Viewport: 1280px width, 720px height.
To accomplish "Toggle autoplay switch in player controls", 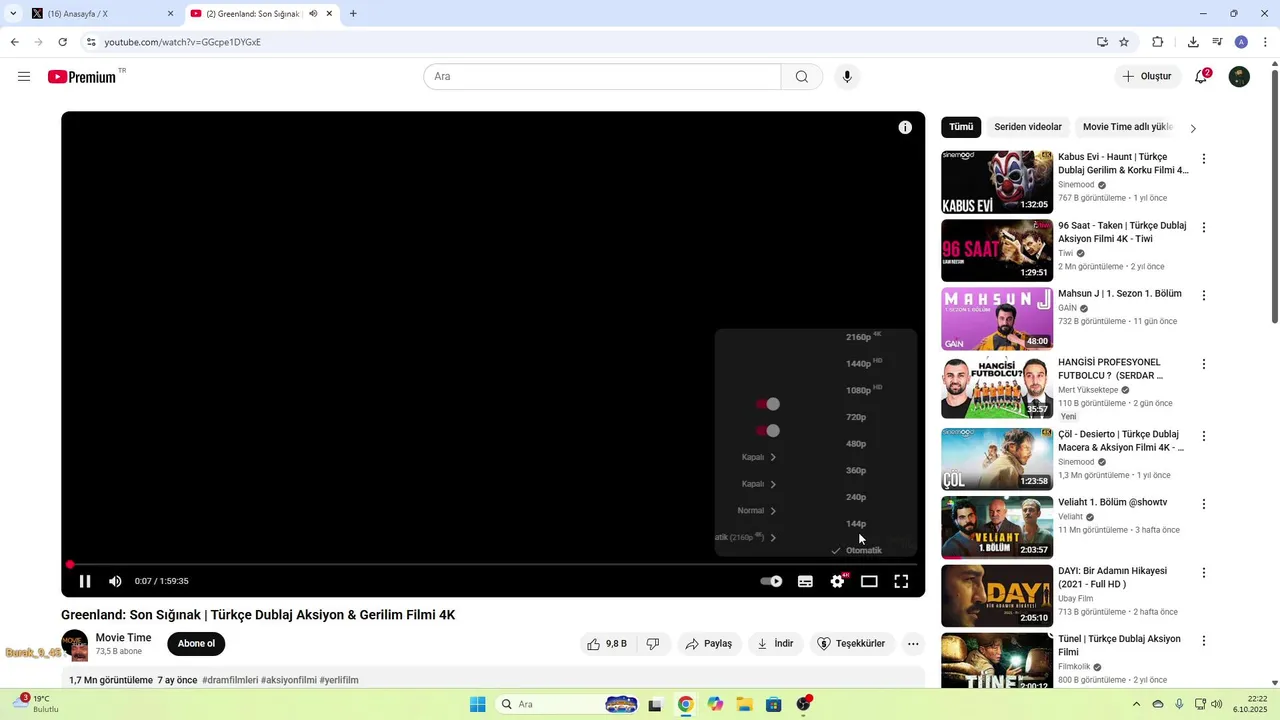I will 771,581.
